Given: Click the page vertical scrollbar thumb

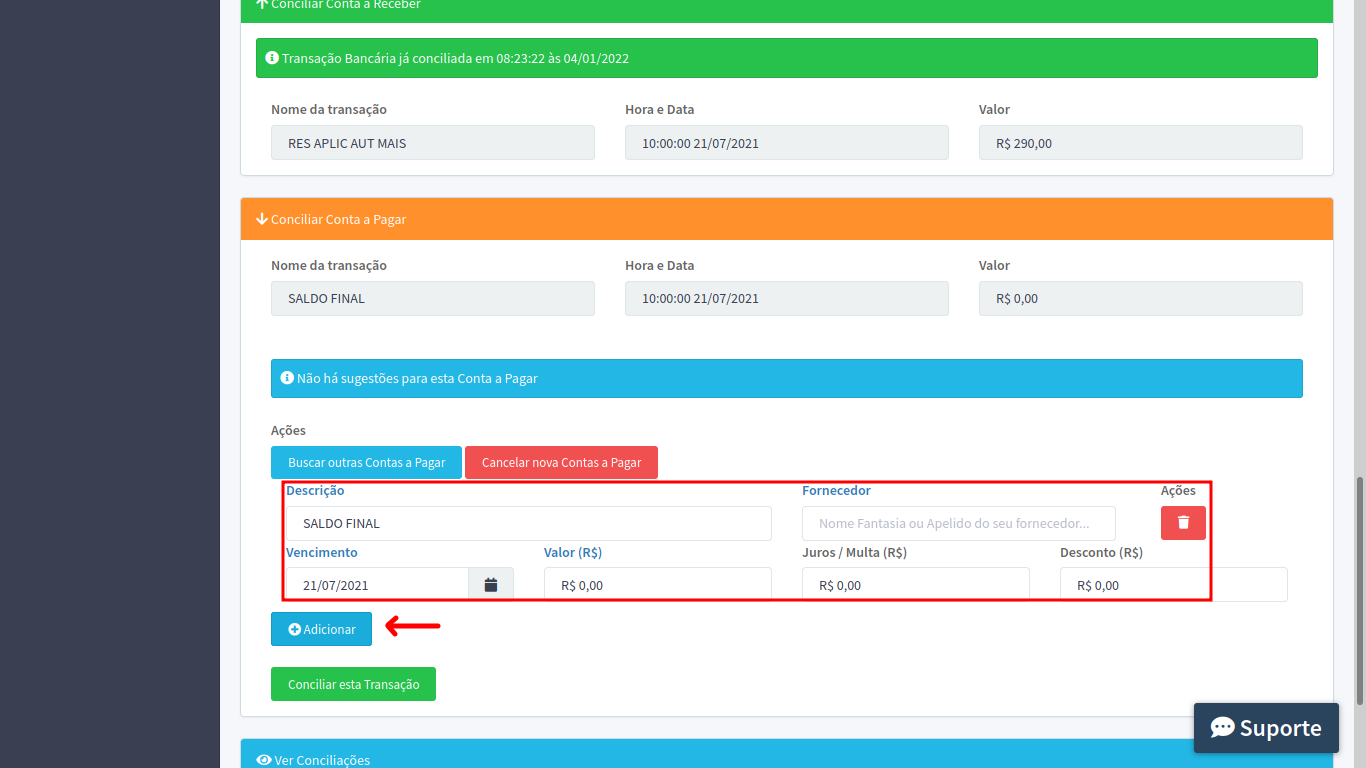Looking at the screenshot, I should coord(1359,590).
